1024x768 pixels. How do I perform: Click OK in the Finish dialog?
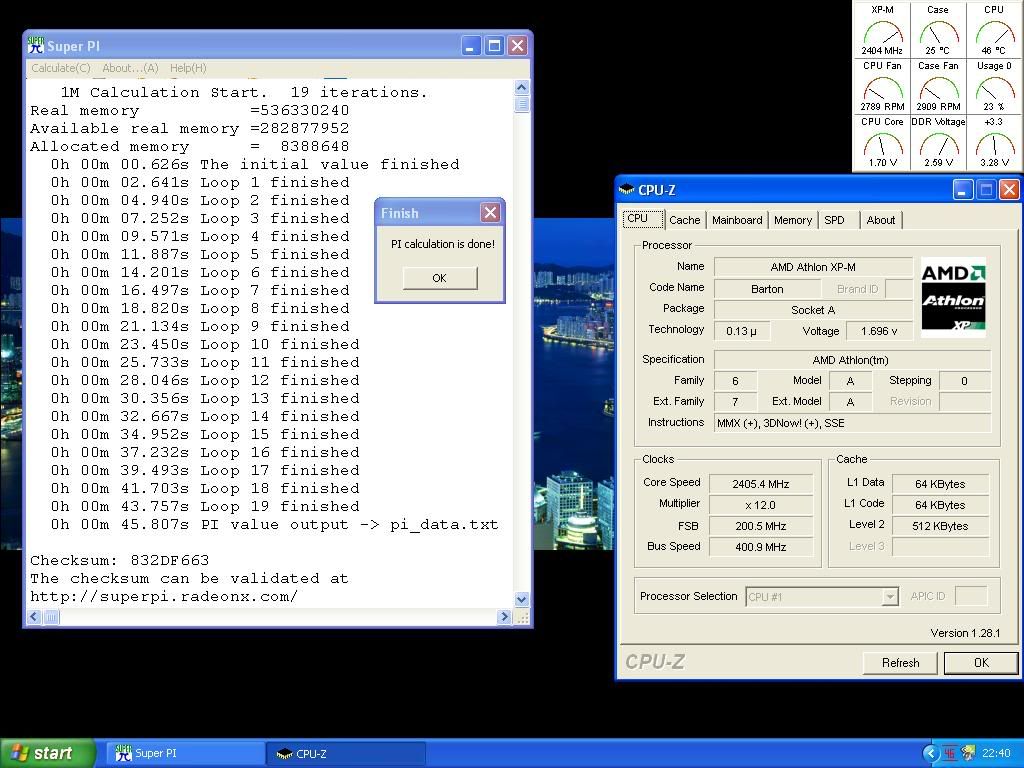tap(440, 278)
